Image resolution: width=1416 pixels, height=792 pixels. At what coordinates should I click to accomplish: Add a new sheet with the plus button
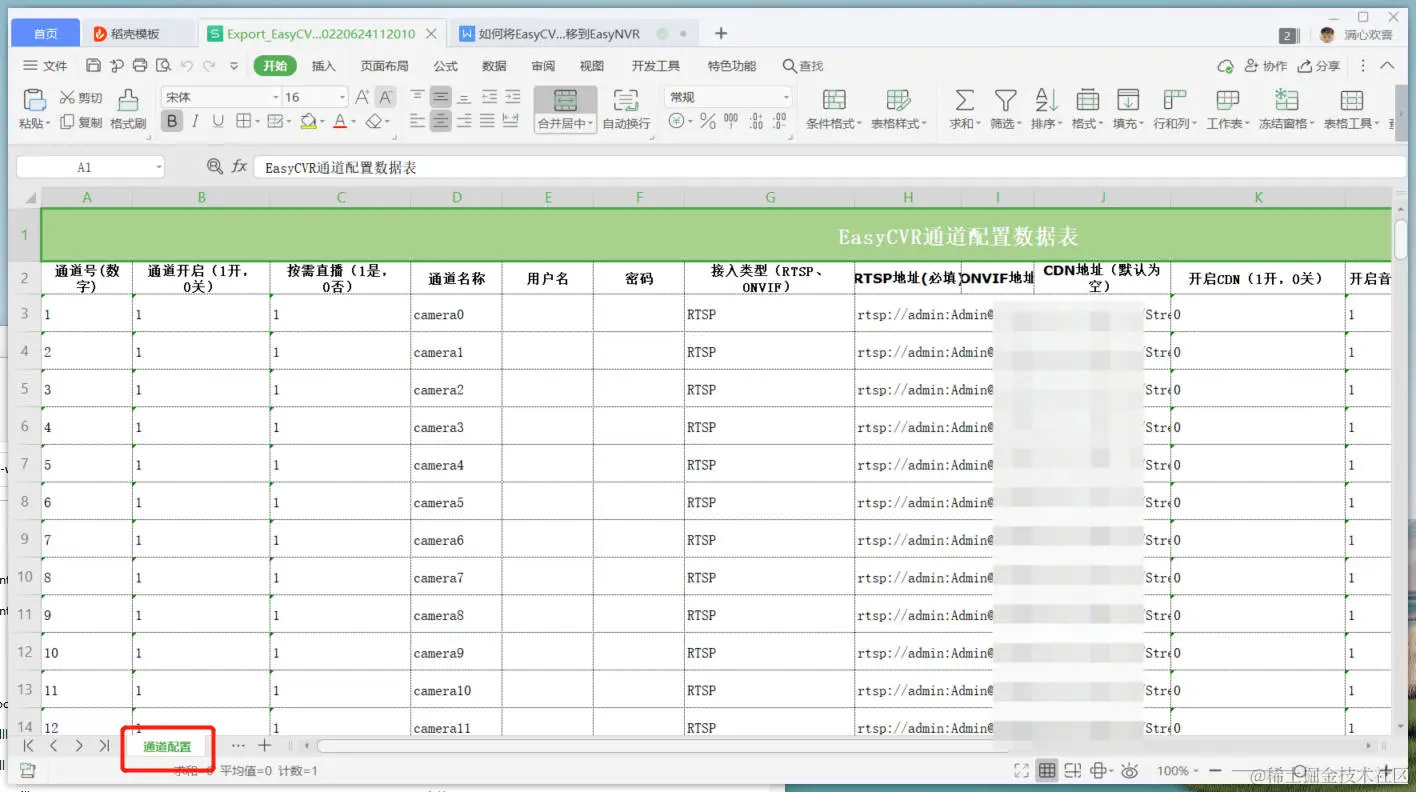coord(264,746)
